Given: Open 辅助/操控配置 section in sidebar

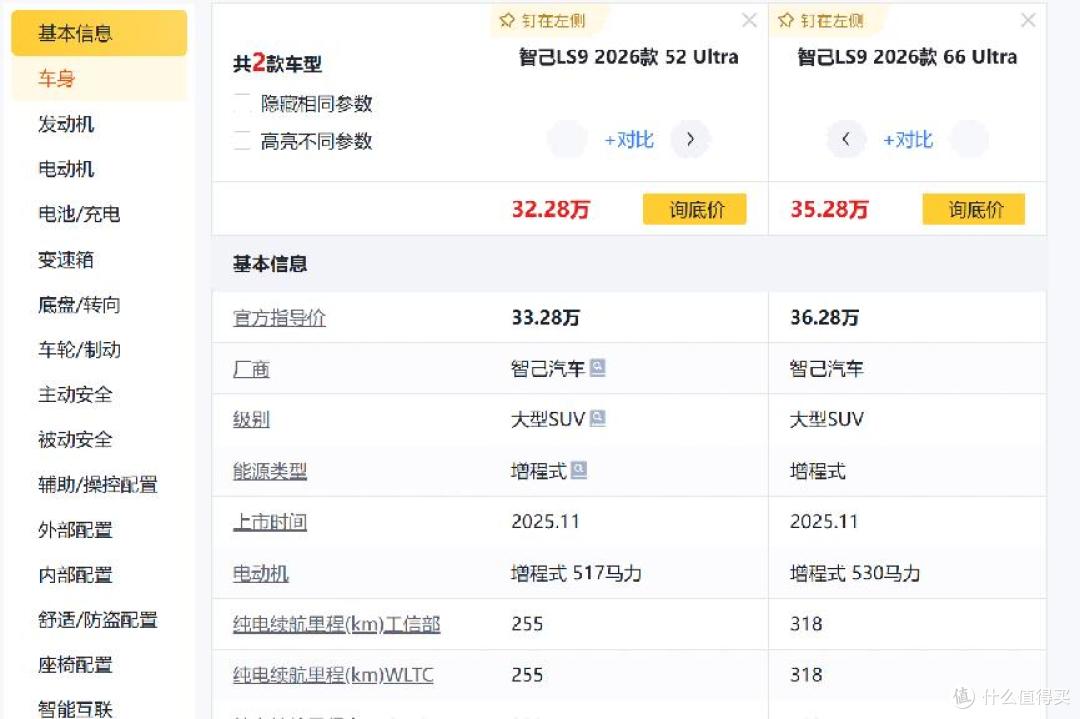Looking at the screenshot, I should point(98,485).
